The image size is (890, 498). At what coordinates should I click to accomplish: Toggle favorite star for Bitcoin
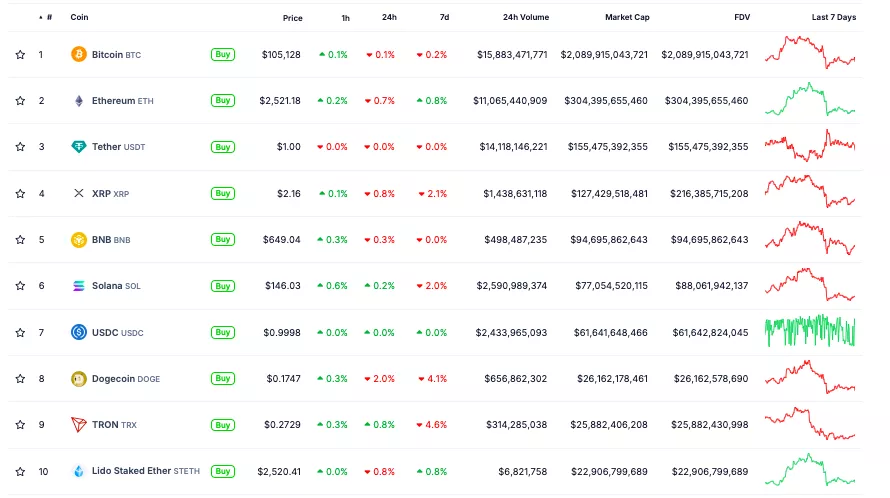tap(20, 55)
